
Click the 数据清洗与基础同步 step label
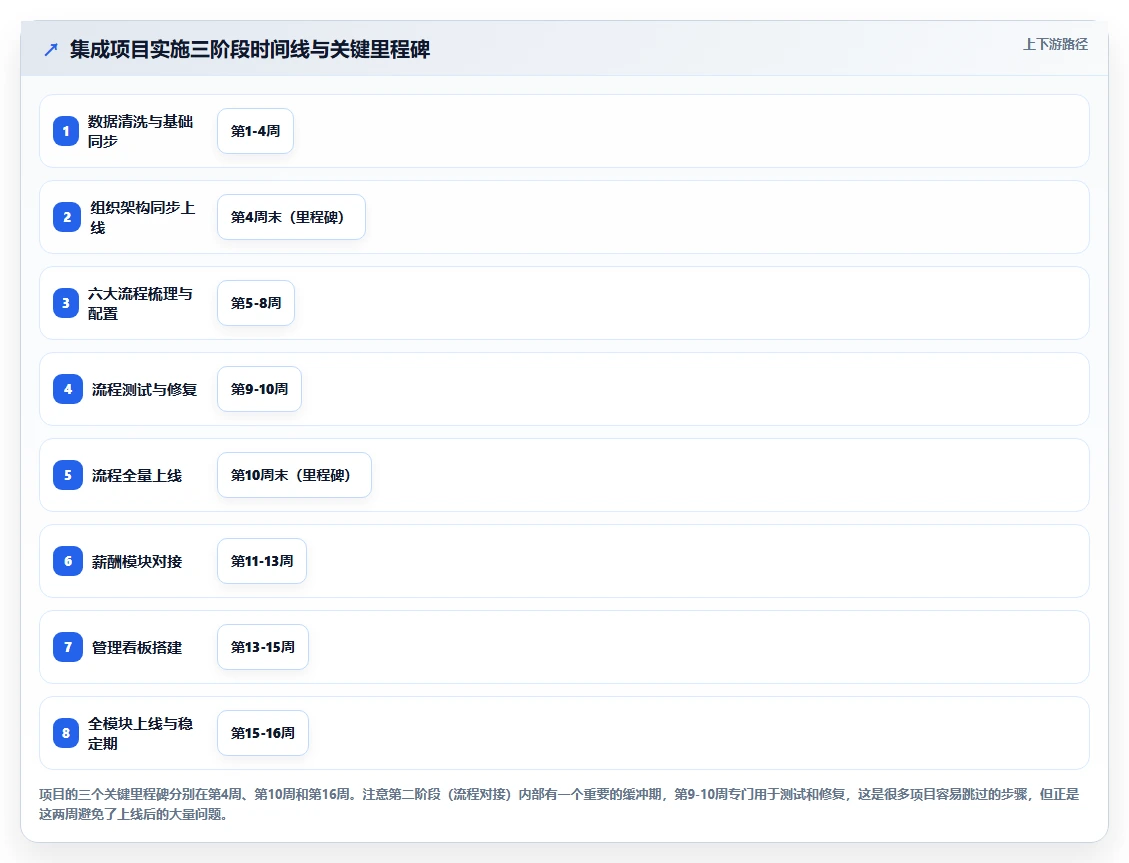[140, 131]
